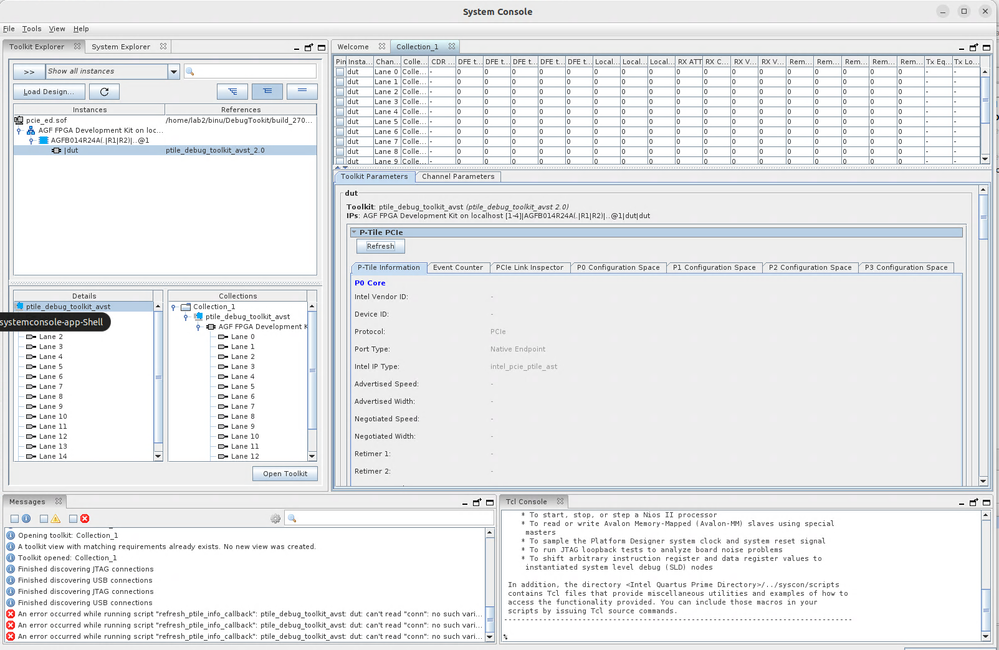Open the 'Show all instances' dropdown
The image size is (999, 650).
click(x=173, y=72)
